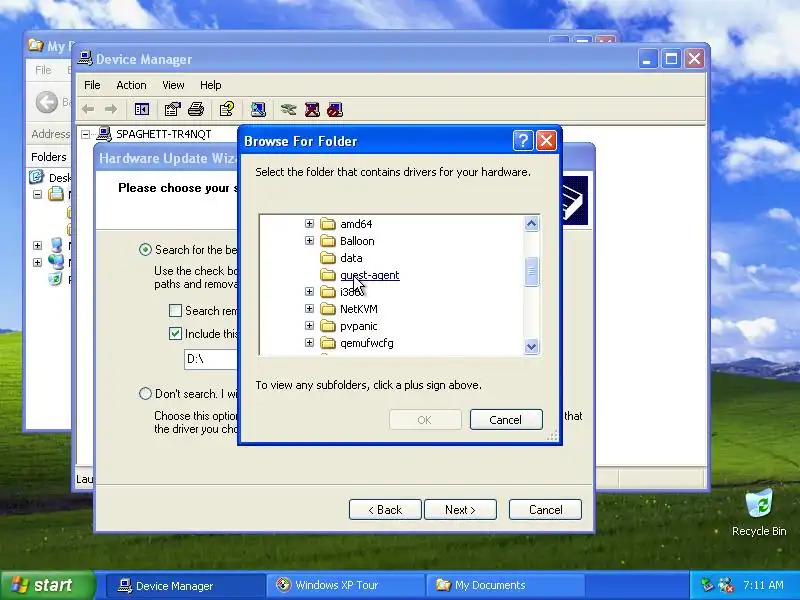The width and height of the screenshot is (800, 600).
Task: Click the pvpanic folder icon
Action: (328, 326)
